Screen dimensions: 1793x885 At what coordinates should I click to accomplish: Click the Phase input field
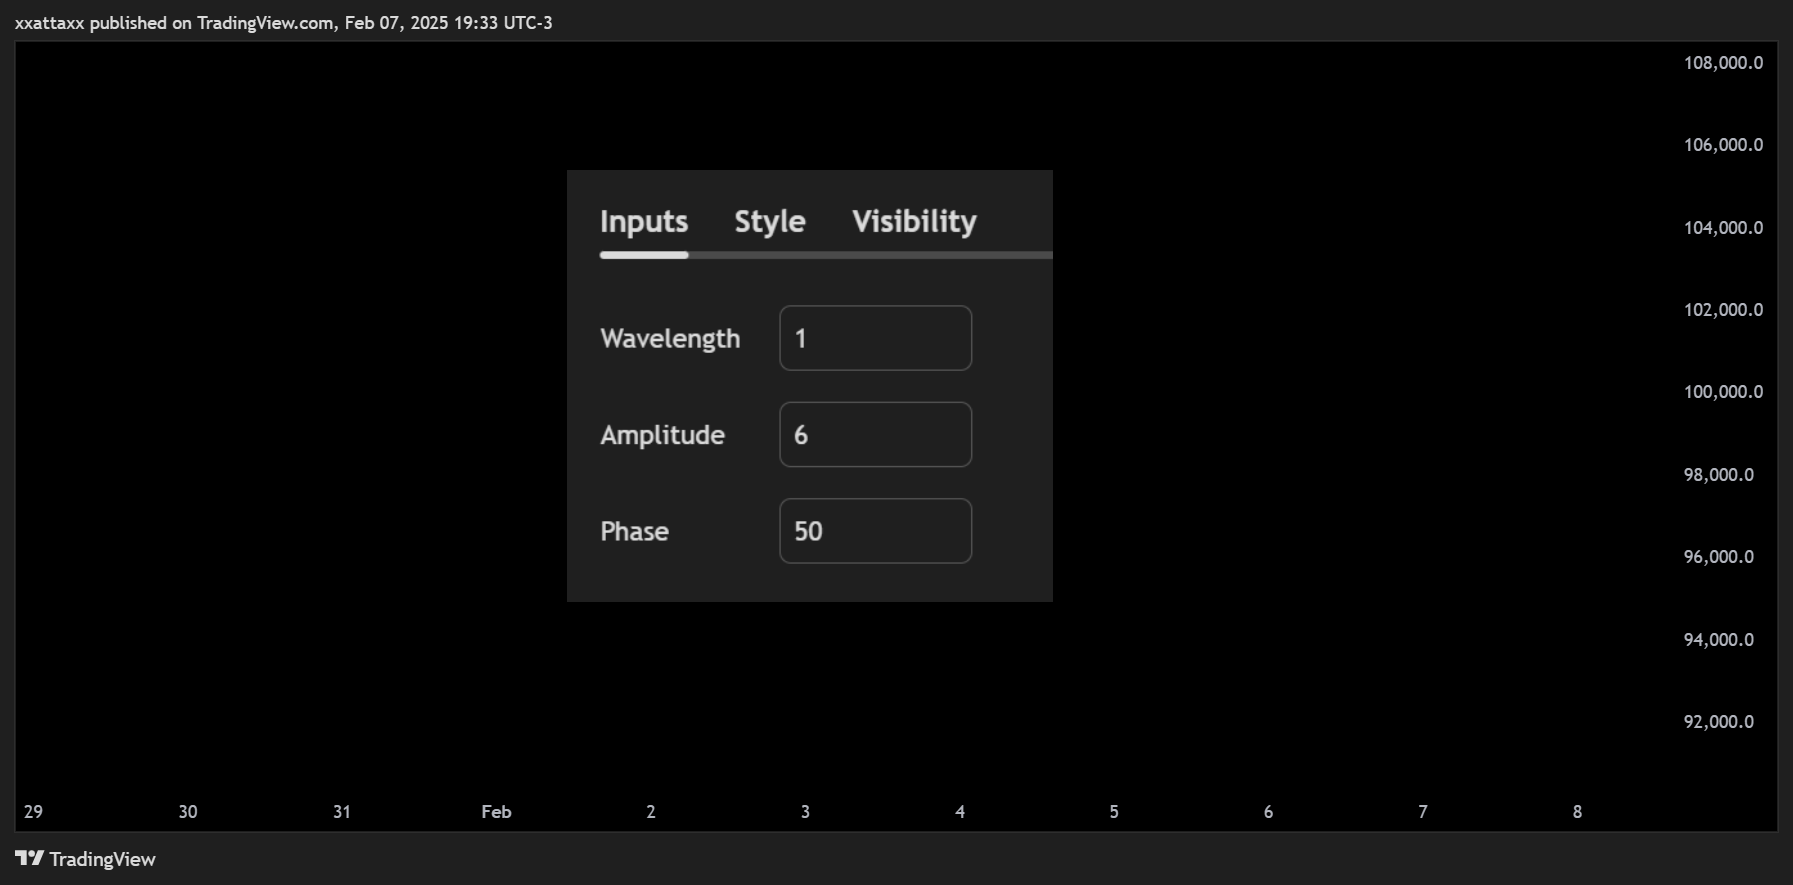tap(876, 531)
